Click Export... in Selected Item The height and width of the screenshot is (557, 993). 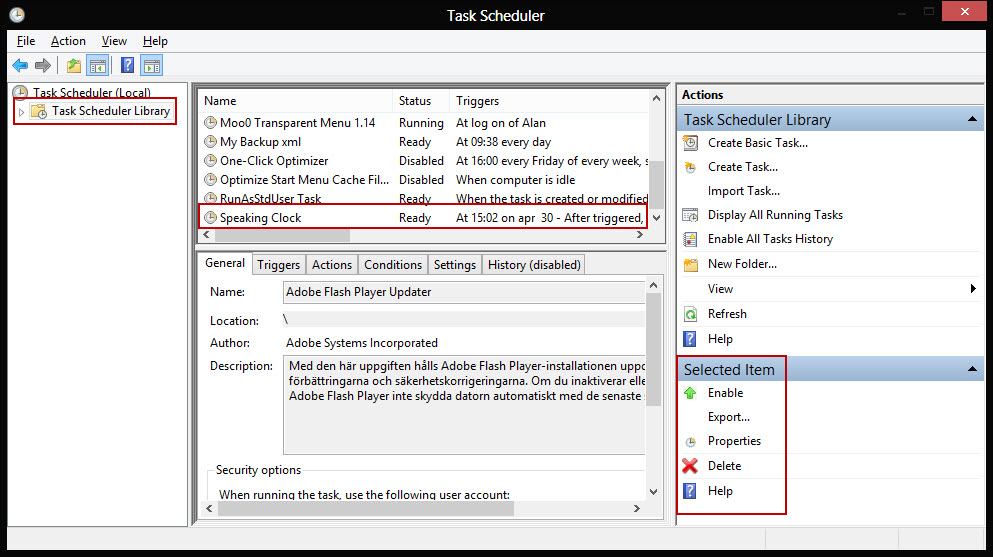[x=728, y=417]
